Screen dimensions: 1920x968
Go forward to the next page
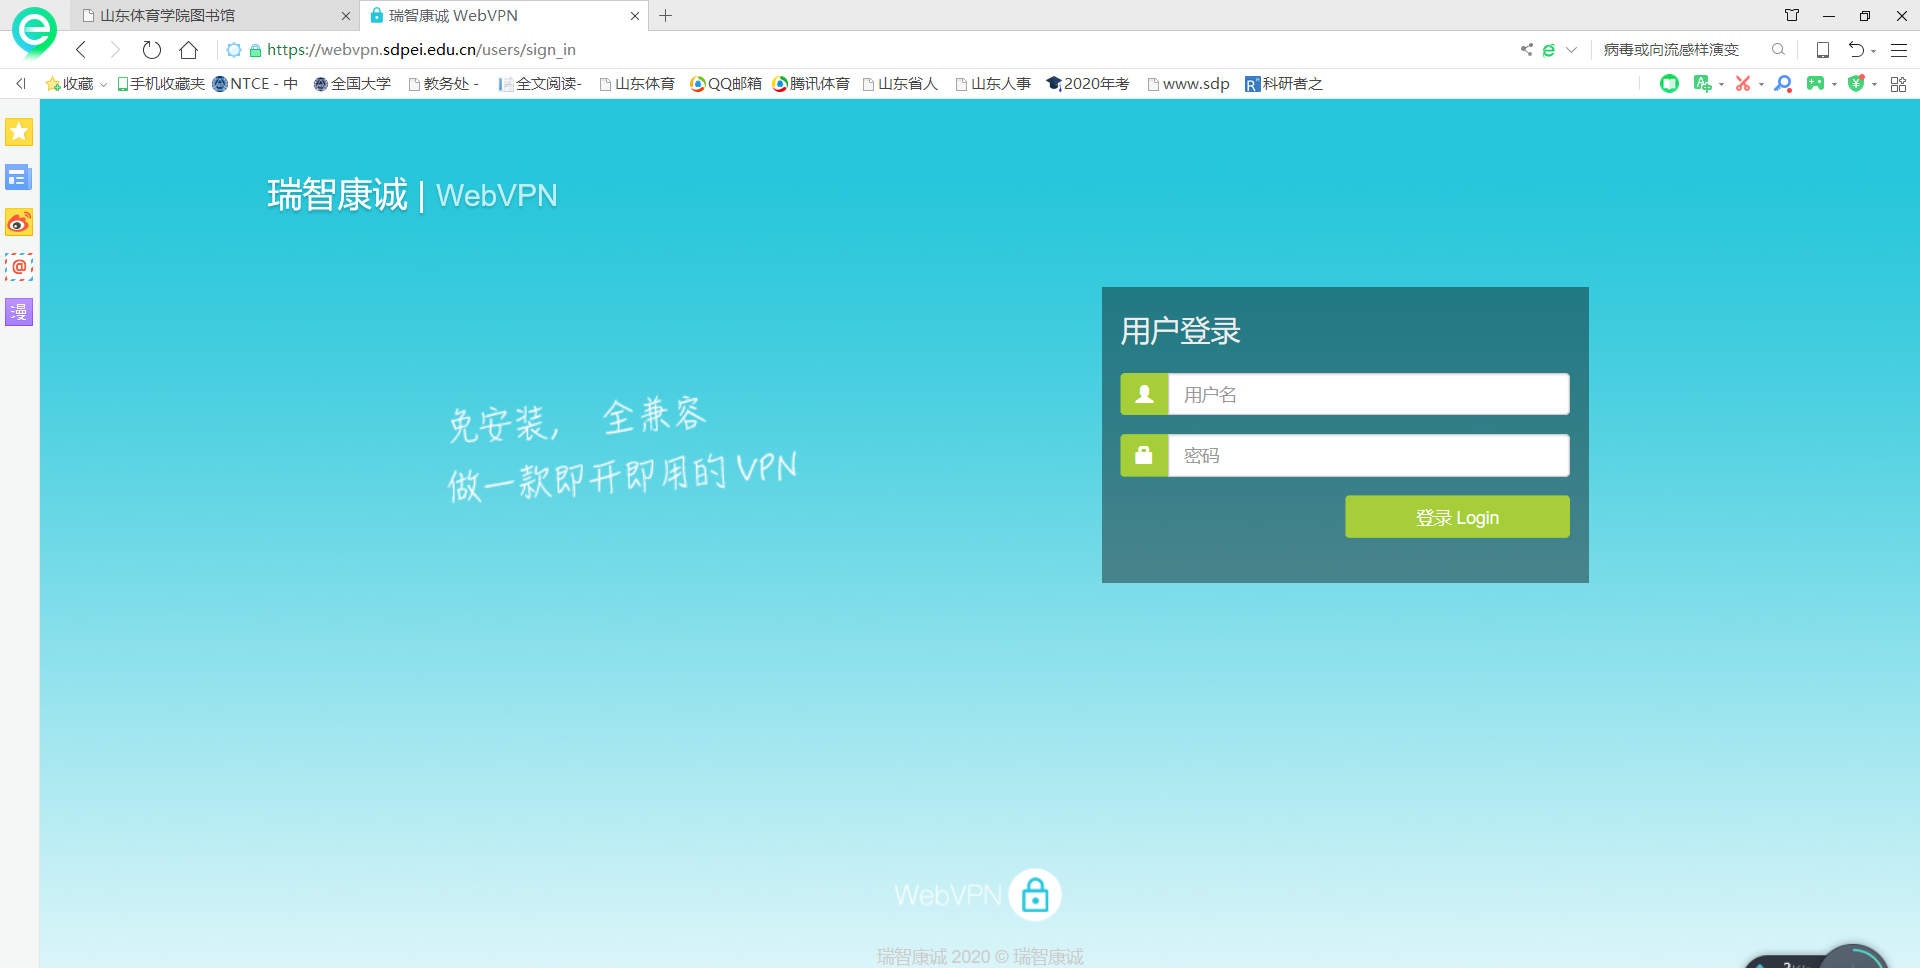115,50
